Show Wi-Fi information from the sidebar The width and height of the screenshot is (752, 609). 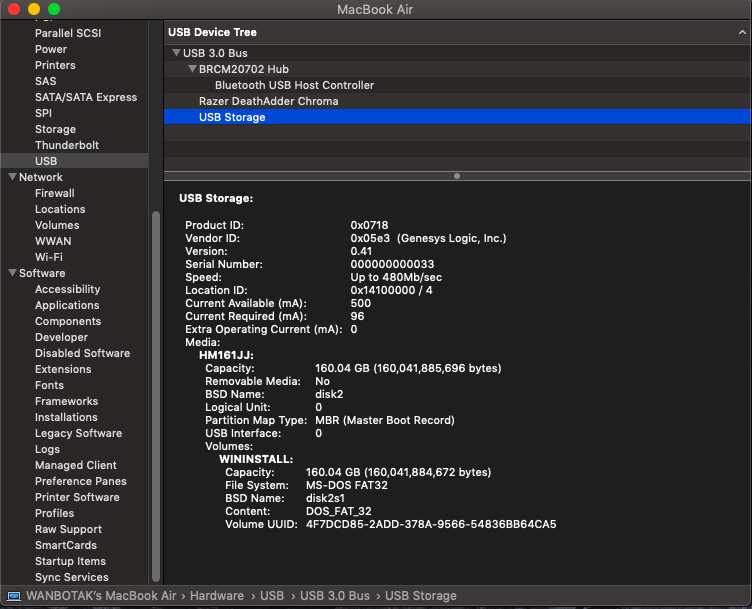click(49, 257)
